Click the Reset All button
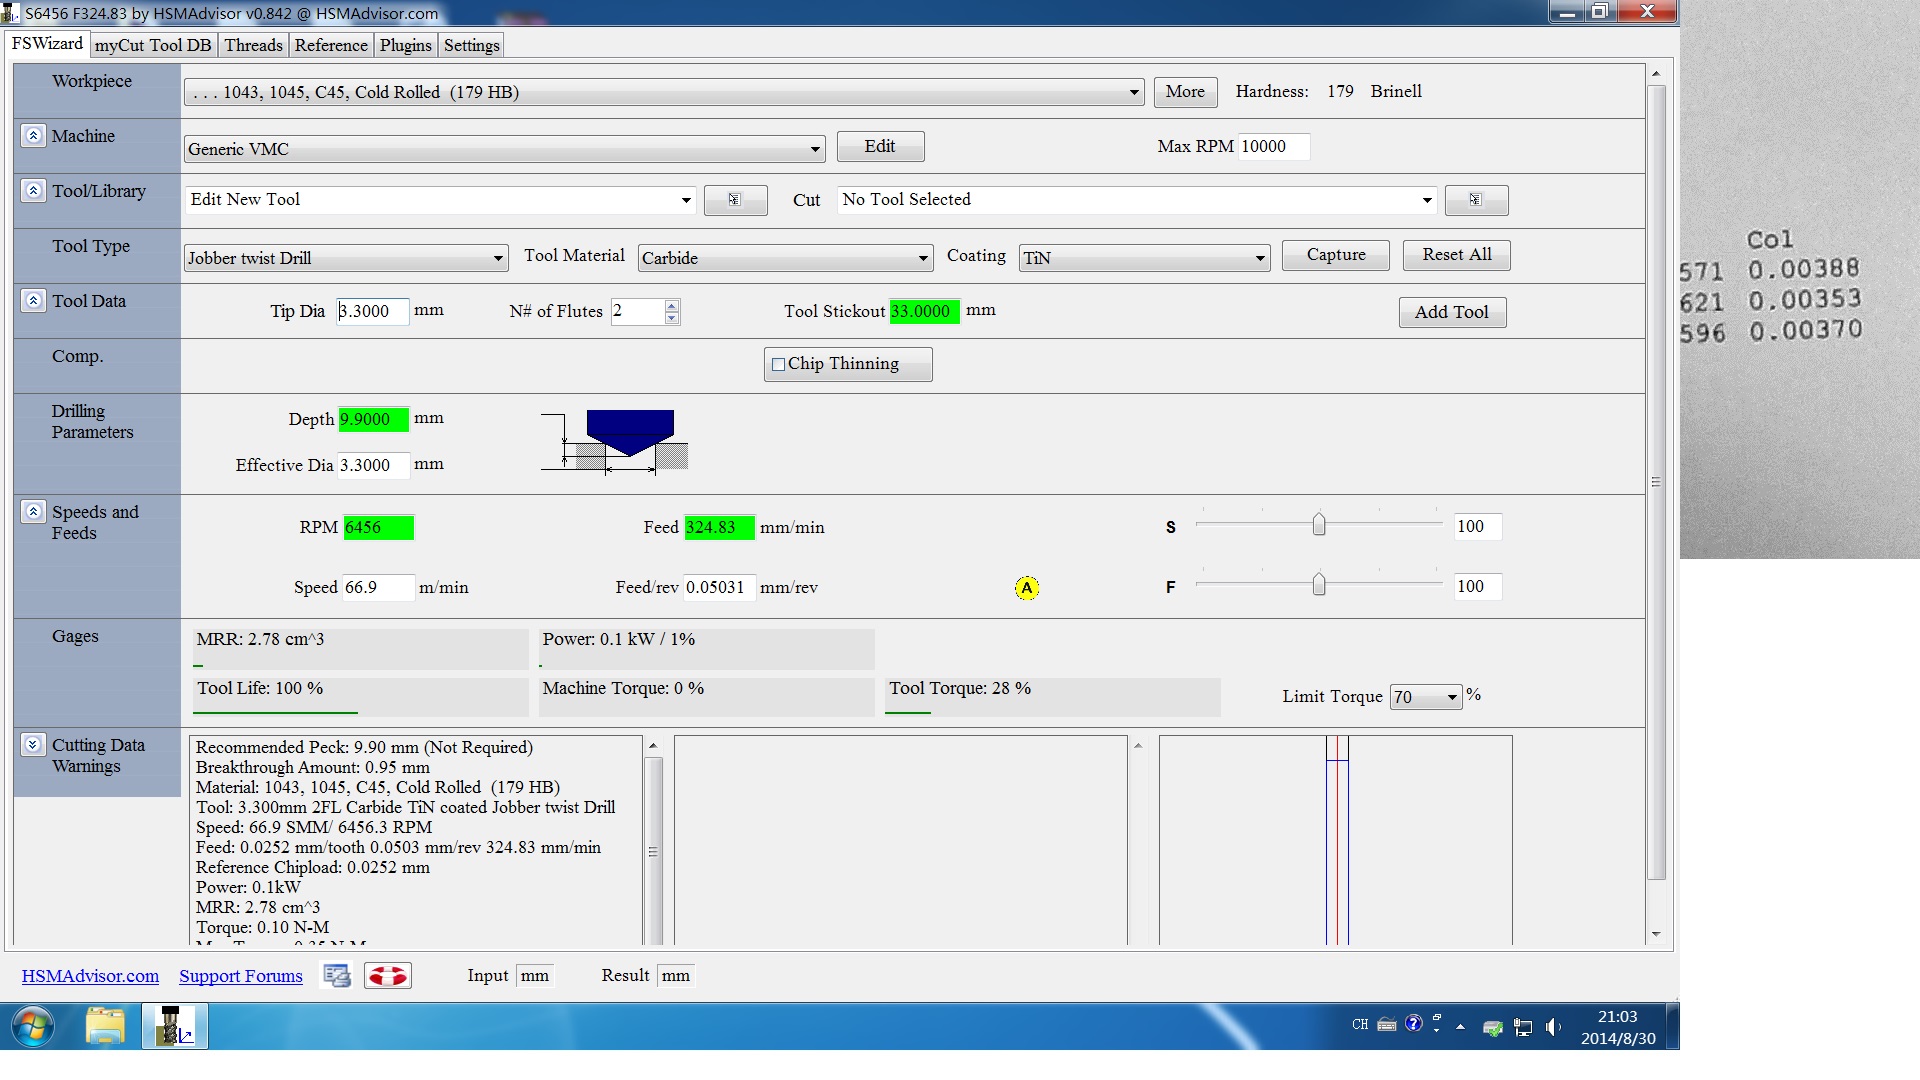 [1456, 255]
